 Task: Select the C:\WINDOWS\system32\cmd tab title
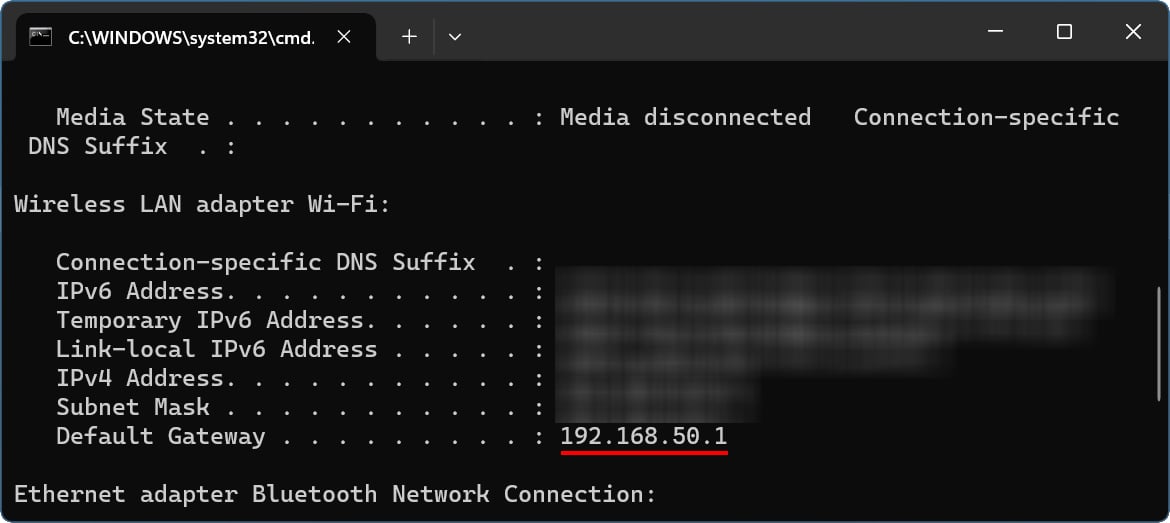tap(190, 37)
